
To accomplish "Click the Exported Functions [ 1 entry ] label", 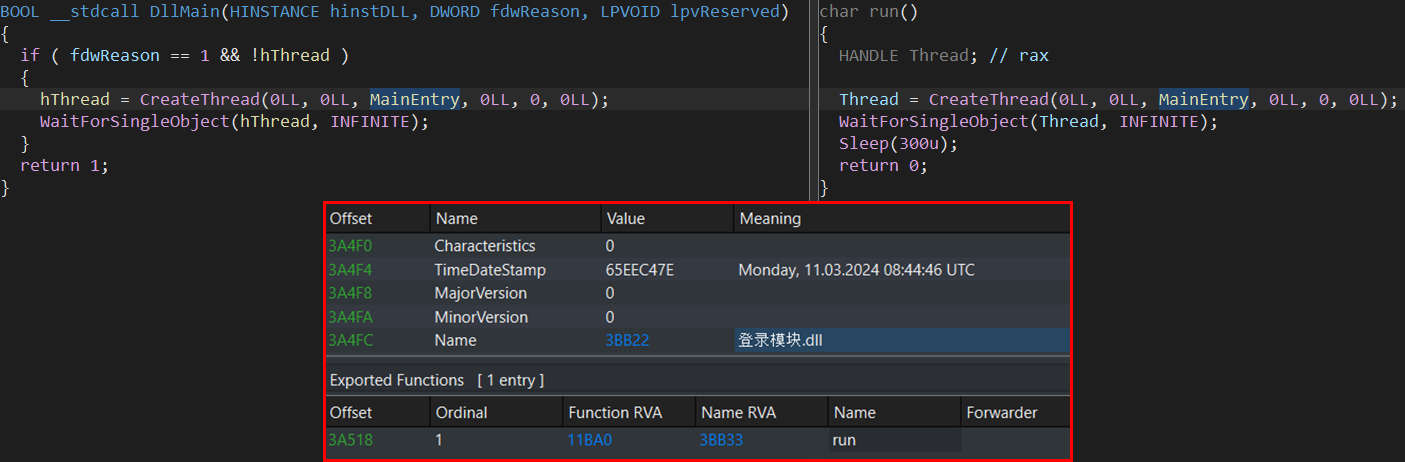I will (x=437, y=380).
